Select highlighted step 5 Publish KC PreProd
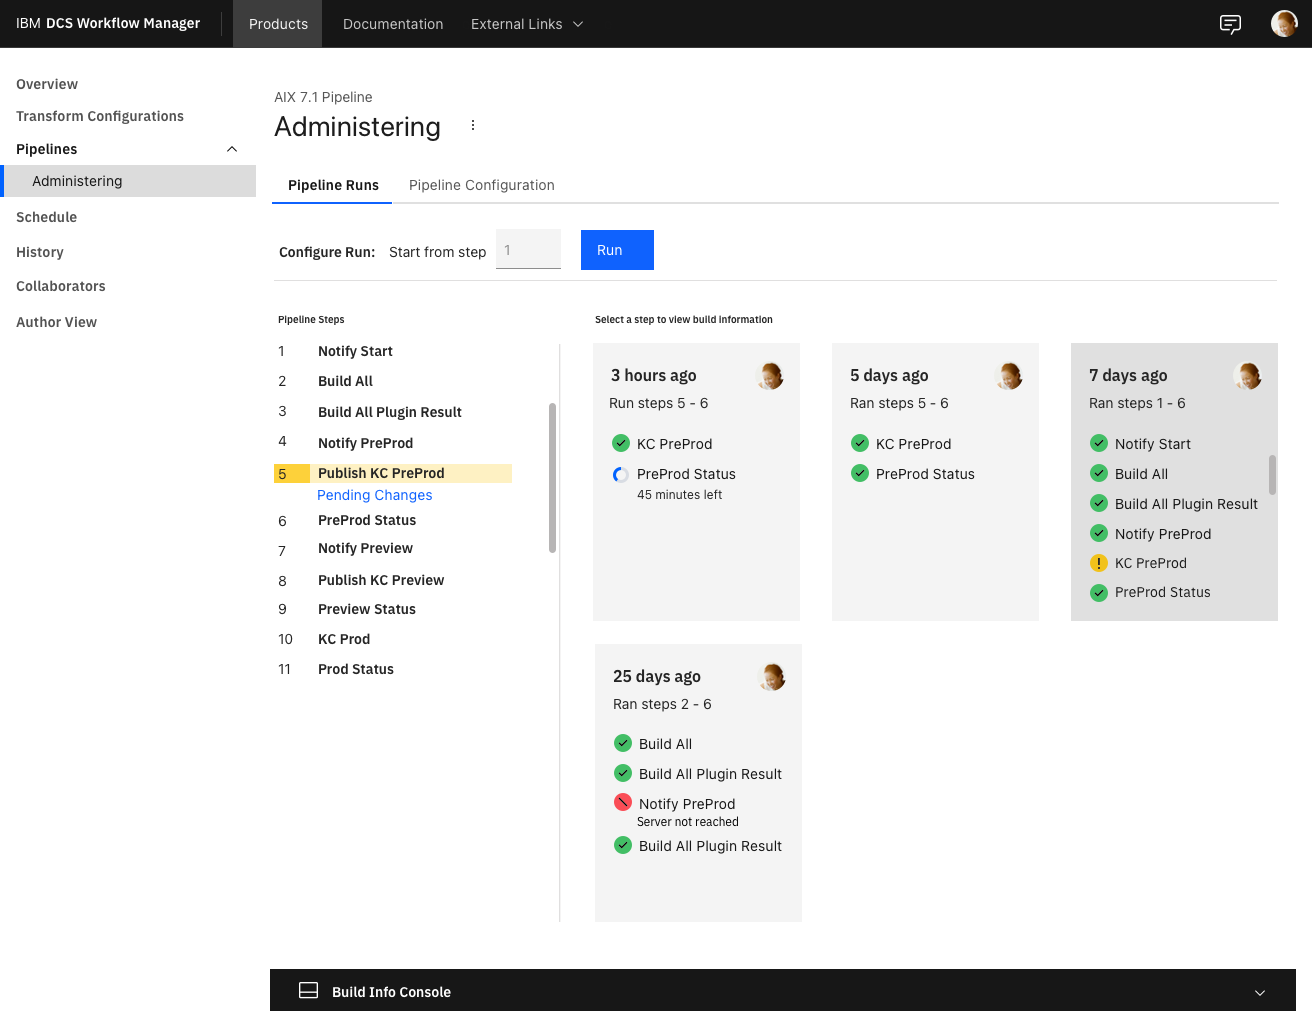The image size is (1312, 1011). coord(392,473)
